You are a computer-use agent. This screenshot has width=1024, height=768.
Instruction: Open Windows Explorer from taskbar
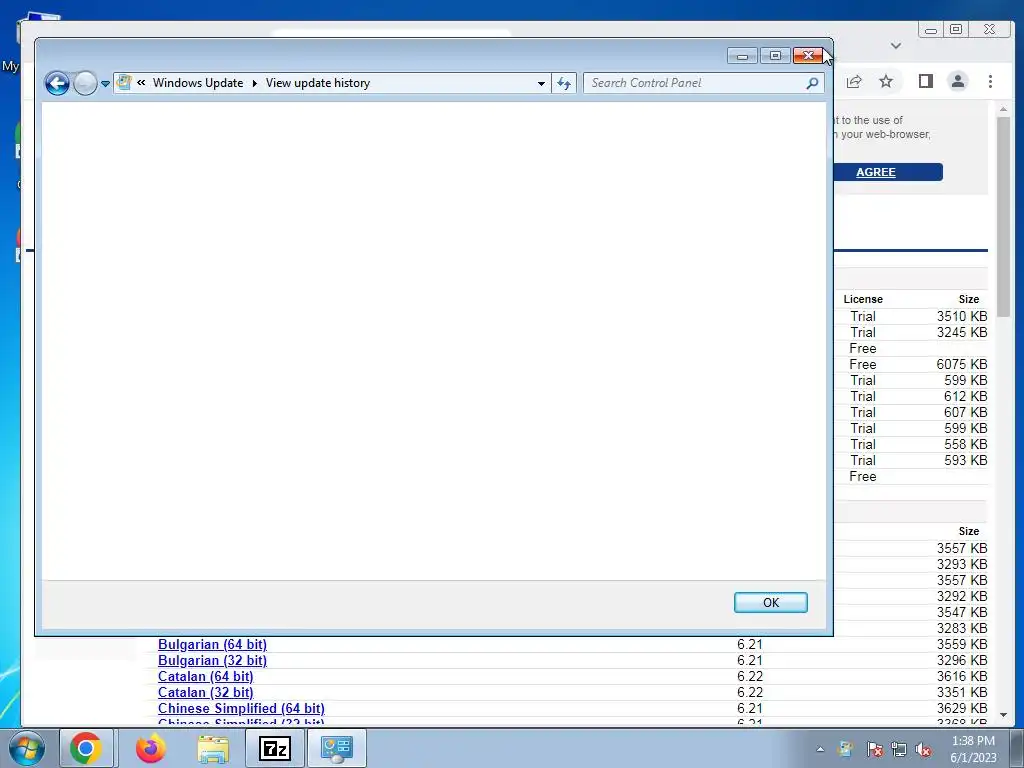coord(213,748)
